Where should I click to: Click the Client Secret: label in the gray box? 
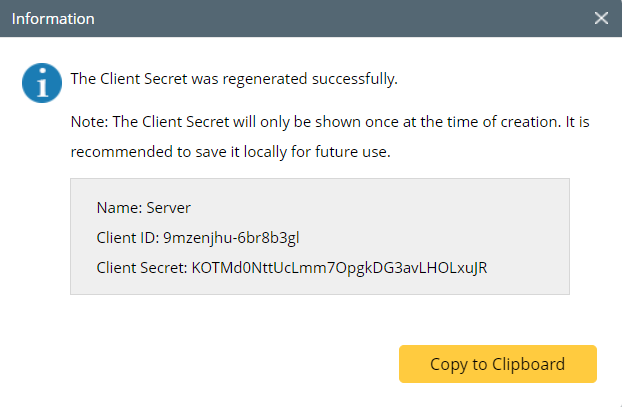click(141, 268)
